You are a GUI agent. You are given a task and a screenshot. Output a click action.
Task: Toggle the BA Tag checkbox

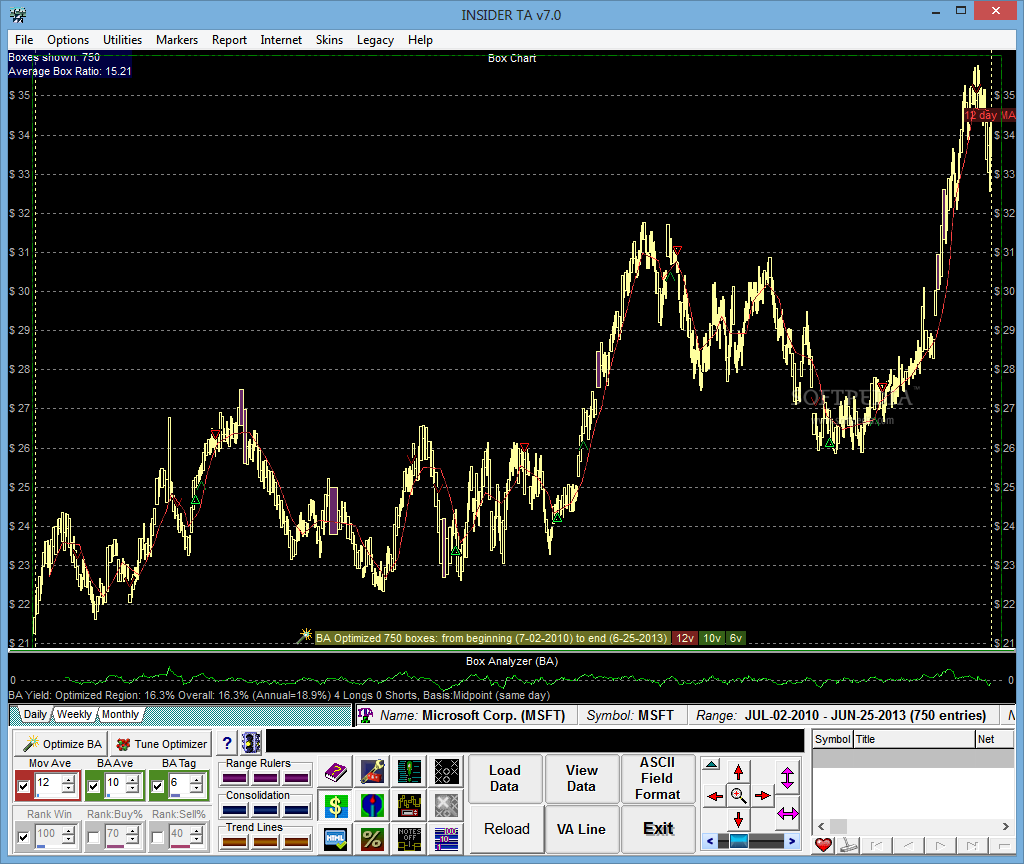157,786
